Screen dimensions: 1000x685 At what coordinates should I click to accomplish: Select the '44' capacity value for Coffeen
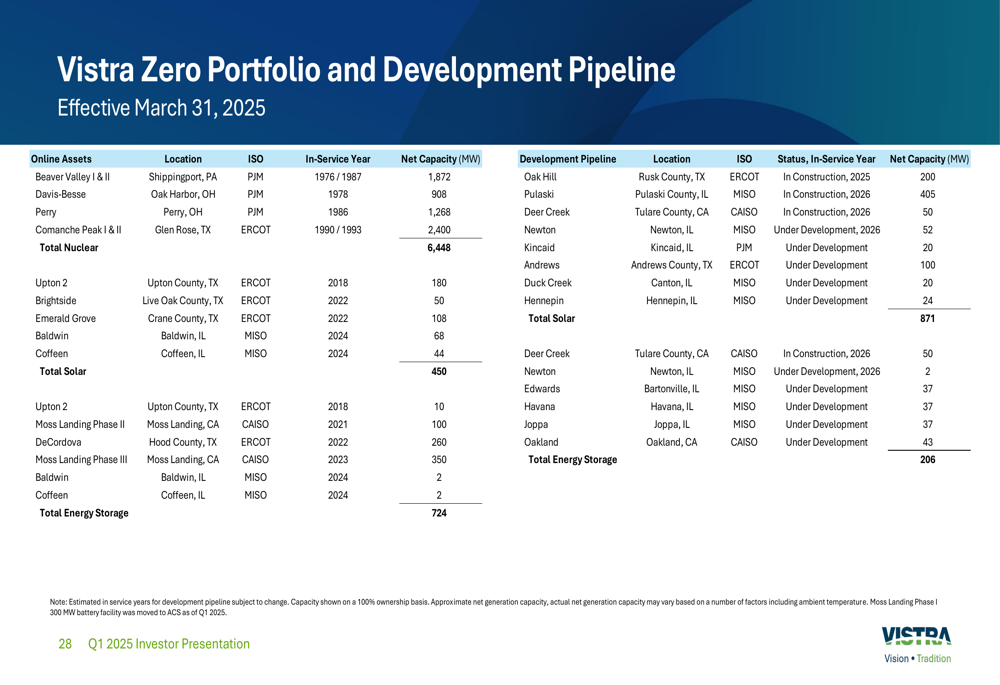coord(439,353)
